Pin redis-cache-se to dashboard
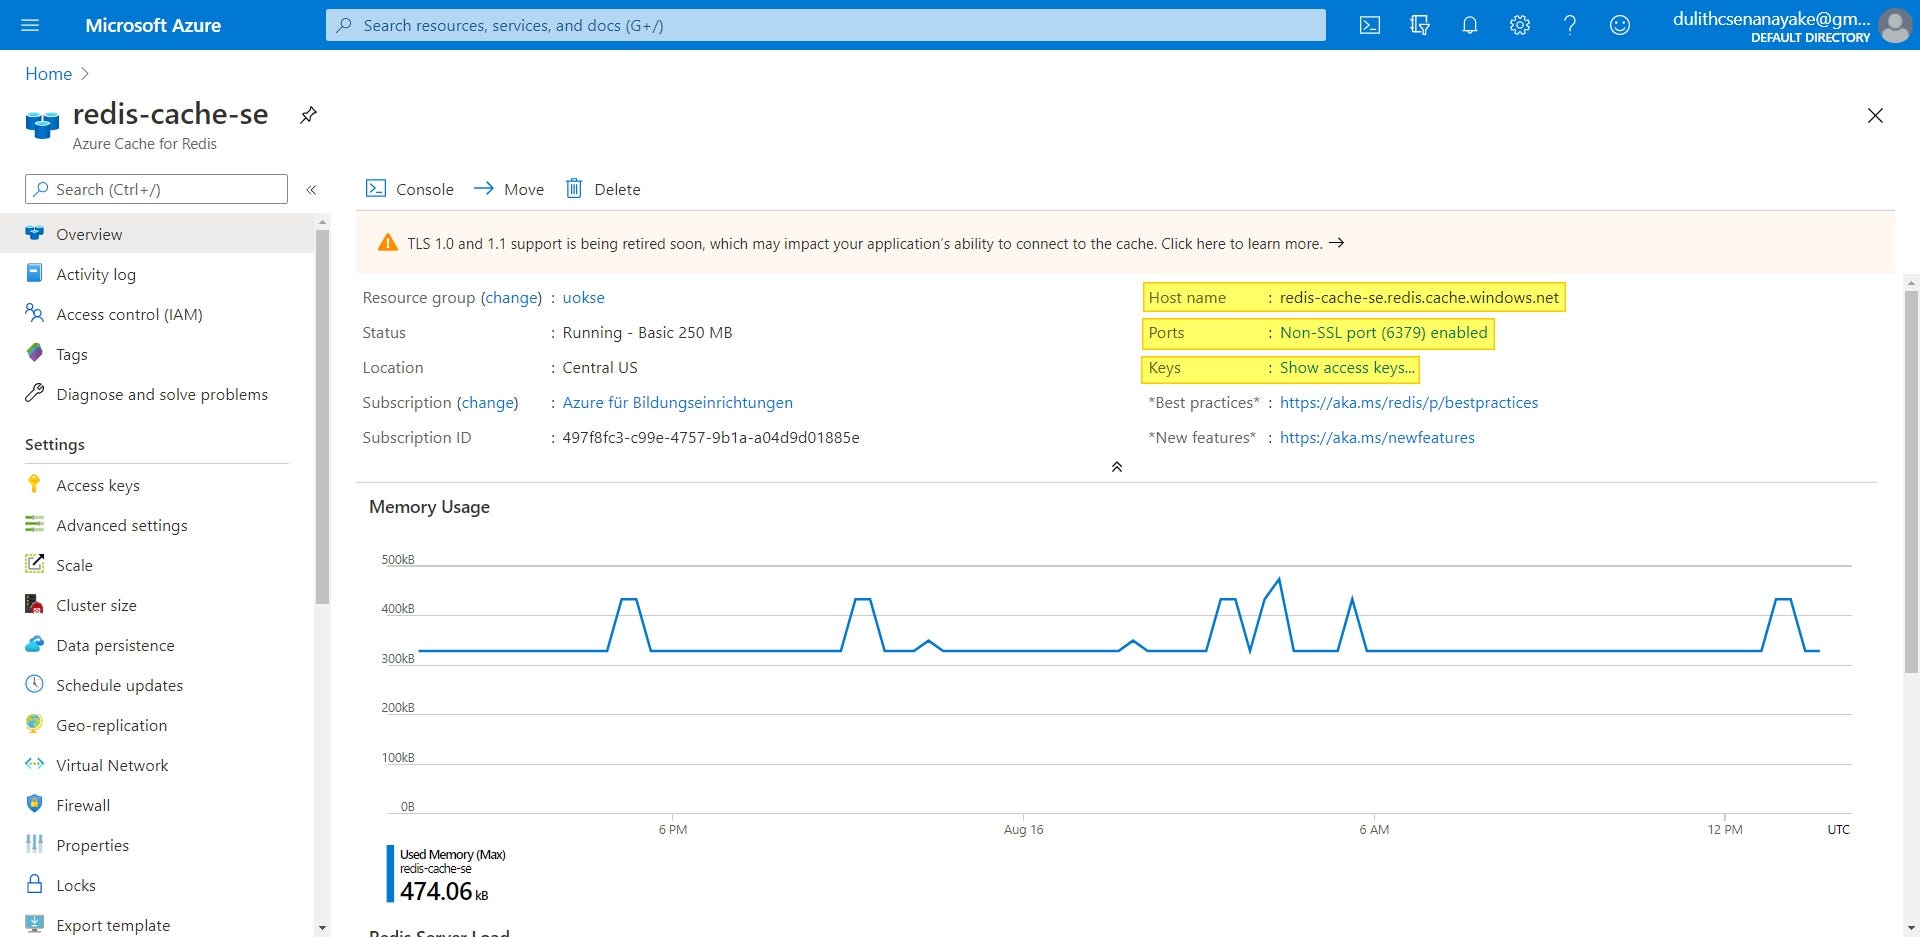 (x=309, y=115)
